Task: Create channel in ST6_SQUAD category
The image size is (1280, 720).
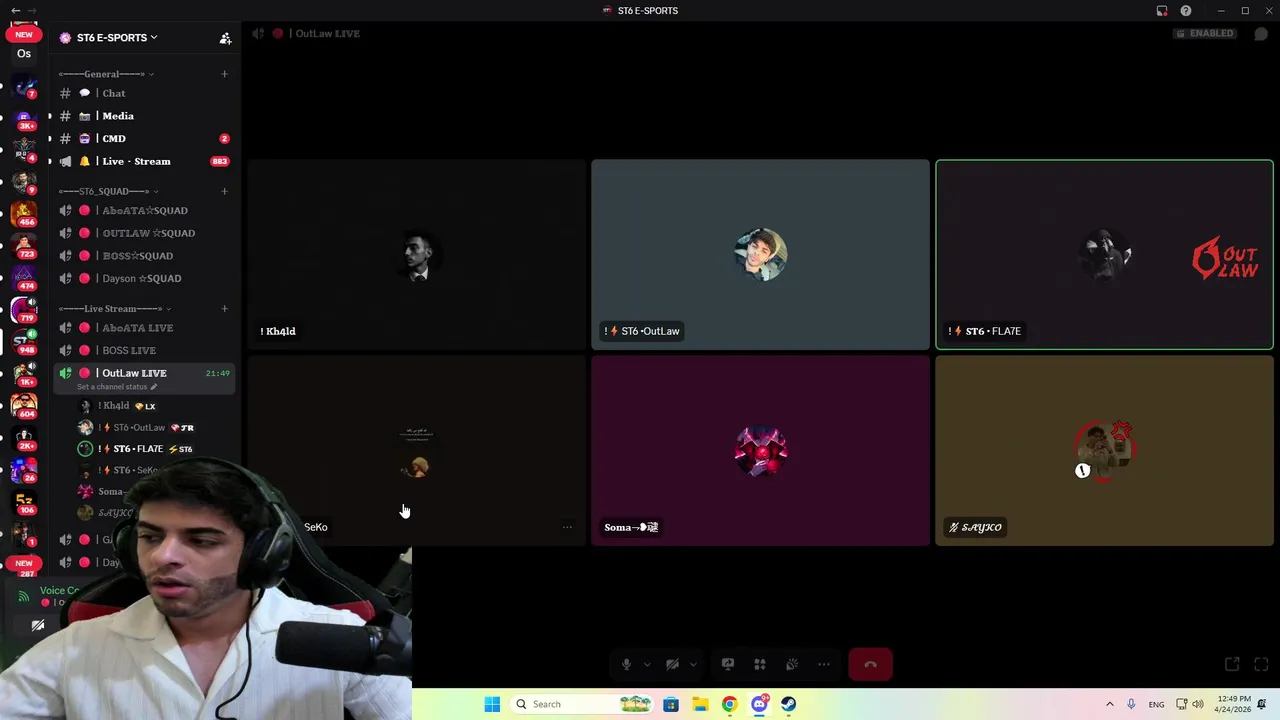Action: click(224, 191)
